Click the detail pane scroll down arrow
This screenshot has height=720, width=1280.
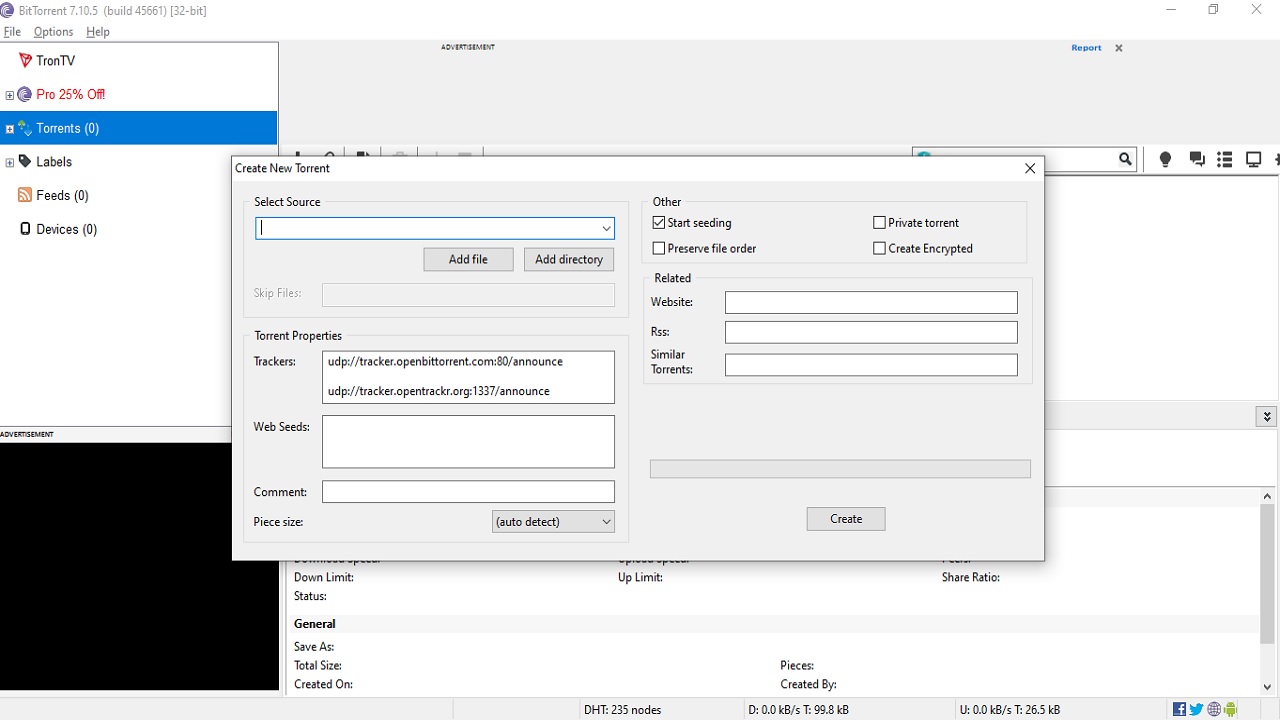[x=1268, y=686]
